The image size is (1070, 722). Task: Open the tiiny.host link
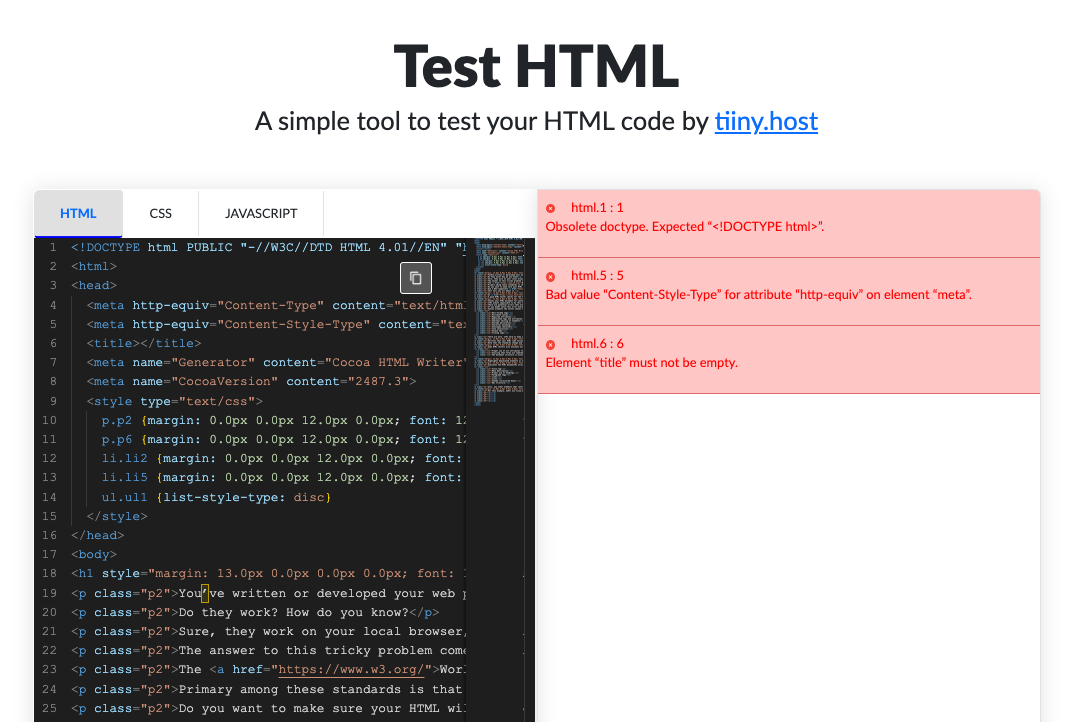[x=766, y=121]
